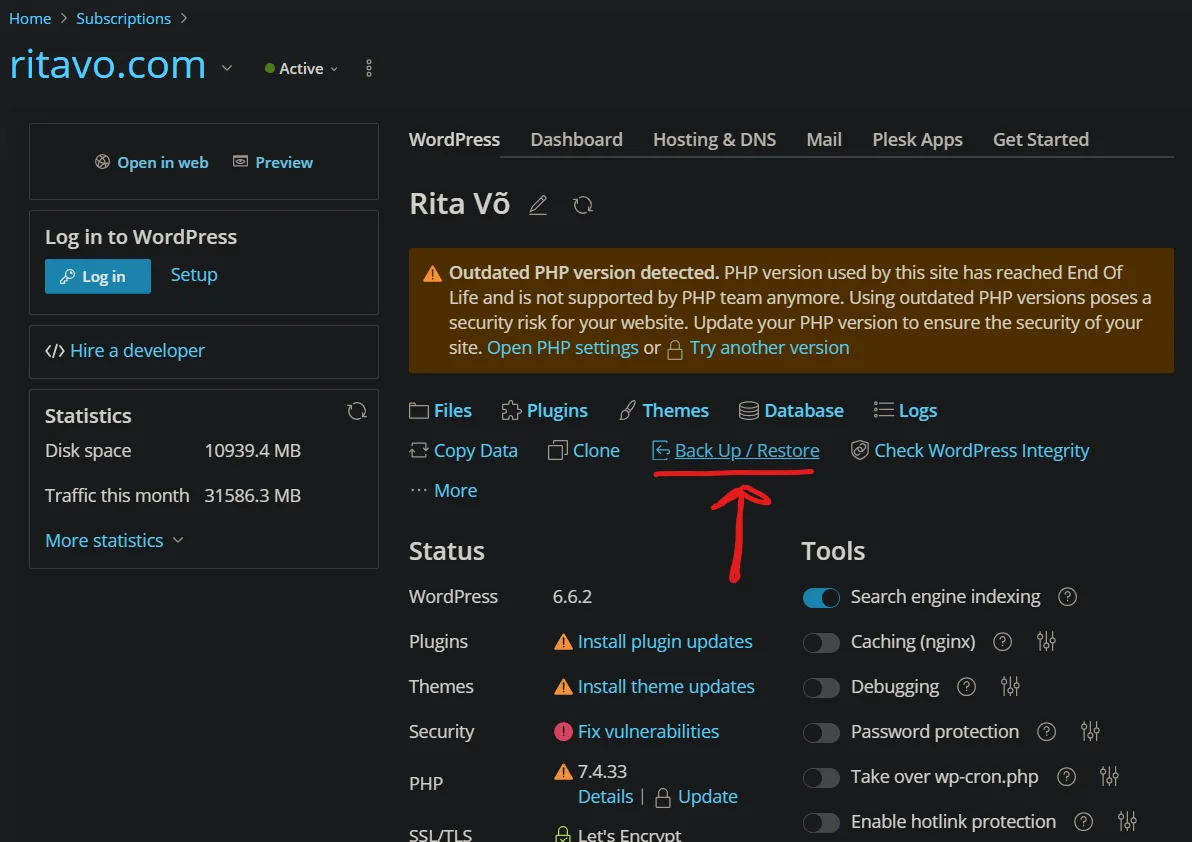This screenshot has width=1192, height=842.
Task: Open Enable hotlink protection settings sliders icon
Action: coord(1127,821)
